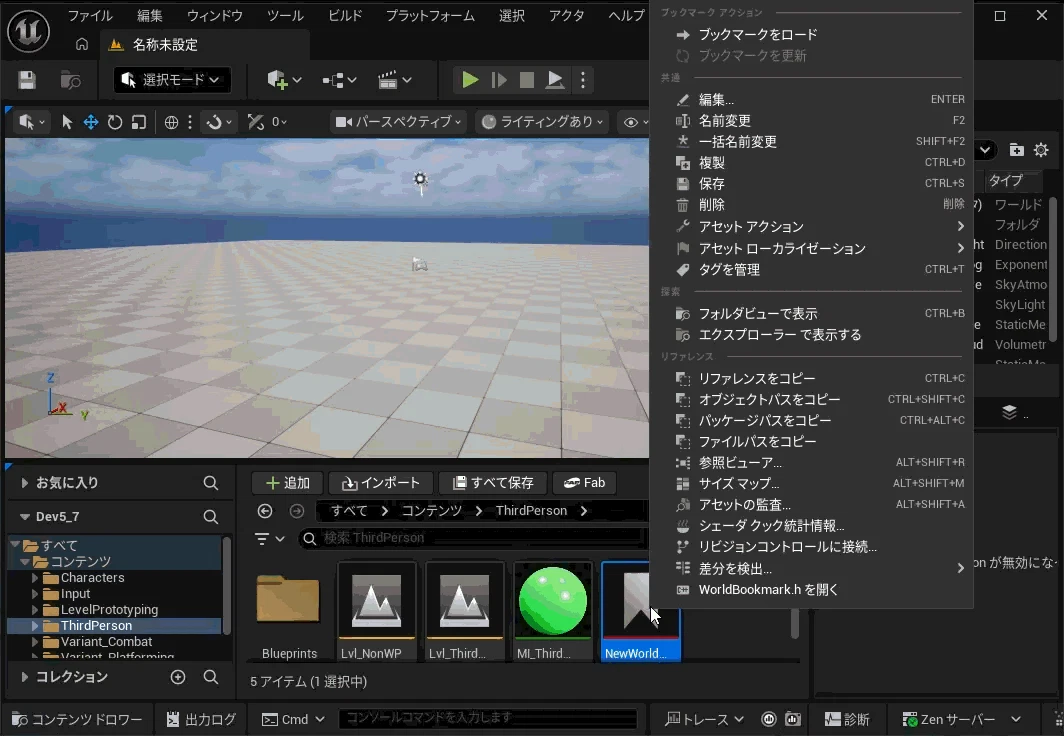
Task: Select the scale gizmo tool
Action: click(139, 122)
